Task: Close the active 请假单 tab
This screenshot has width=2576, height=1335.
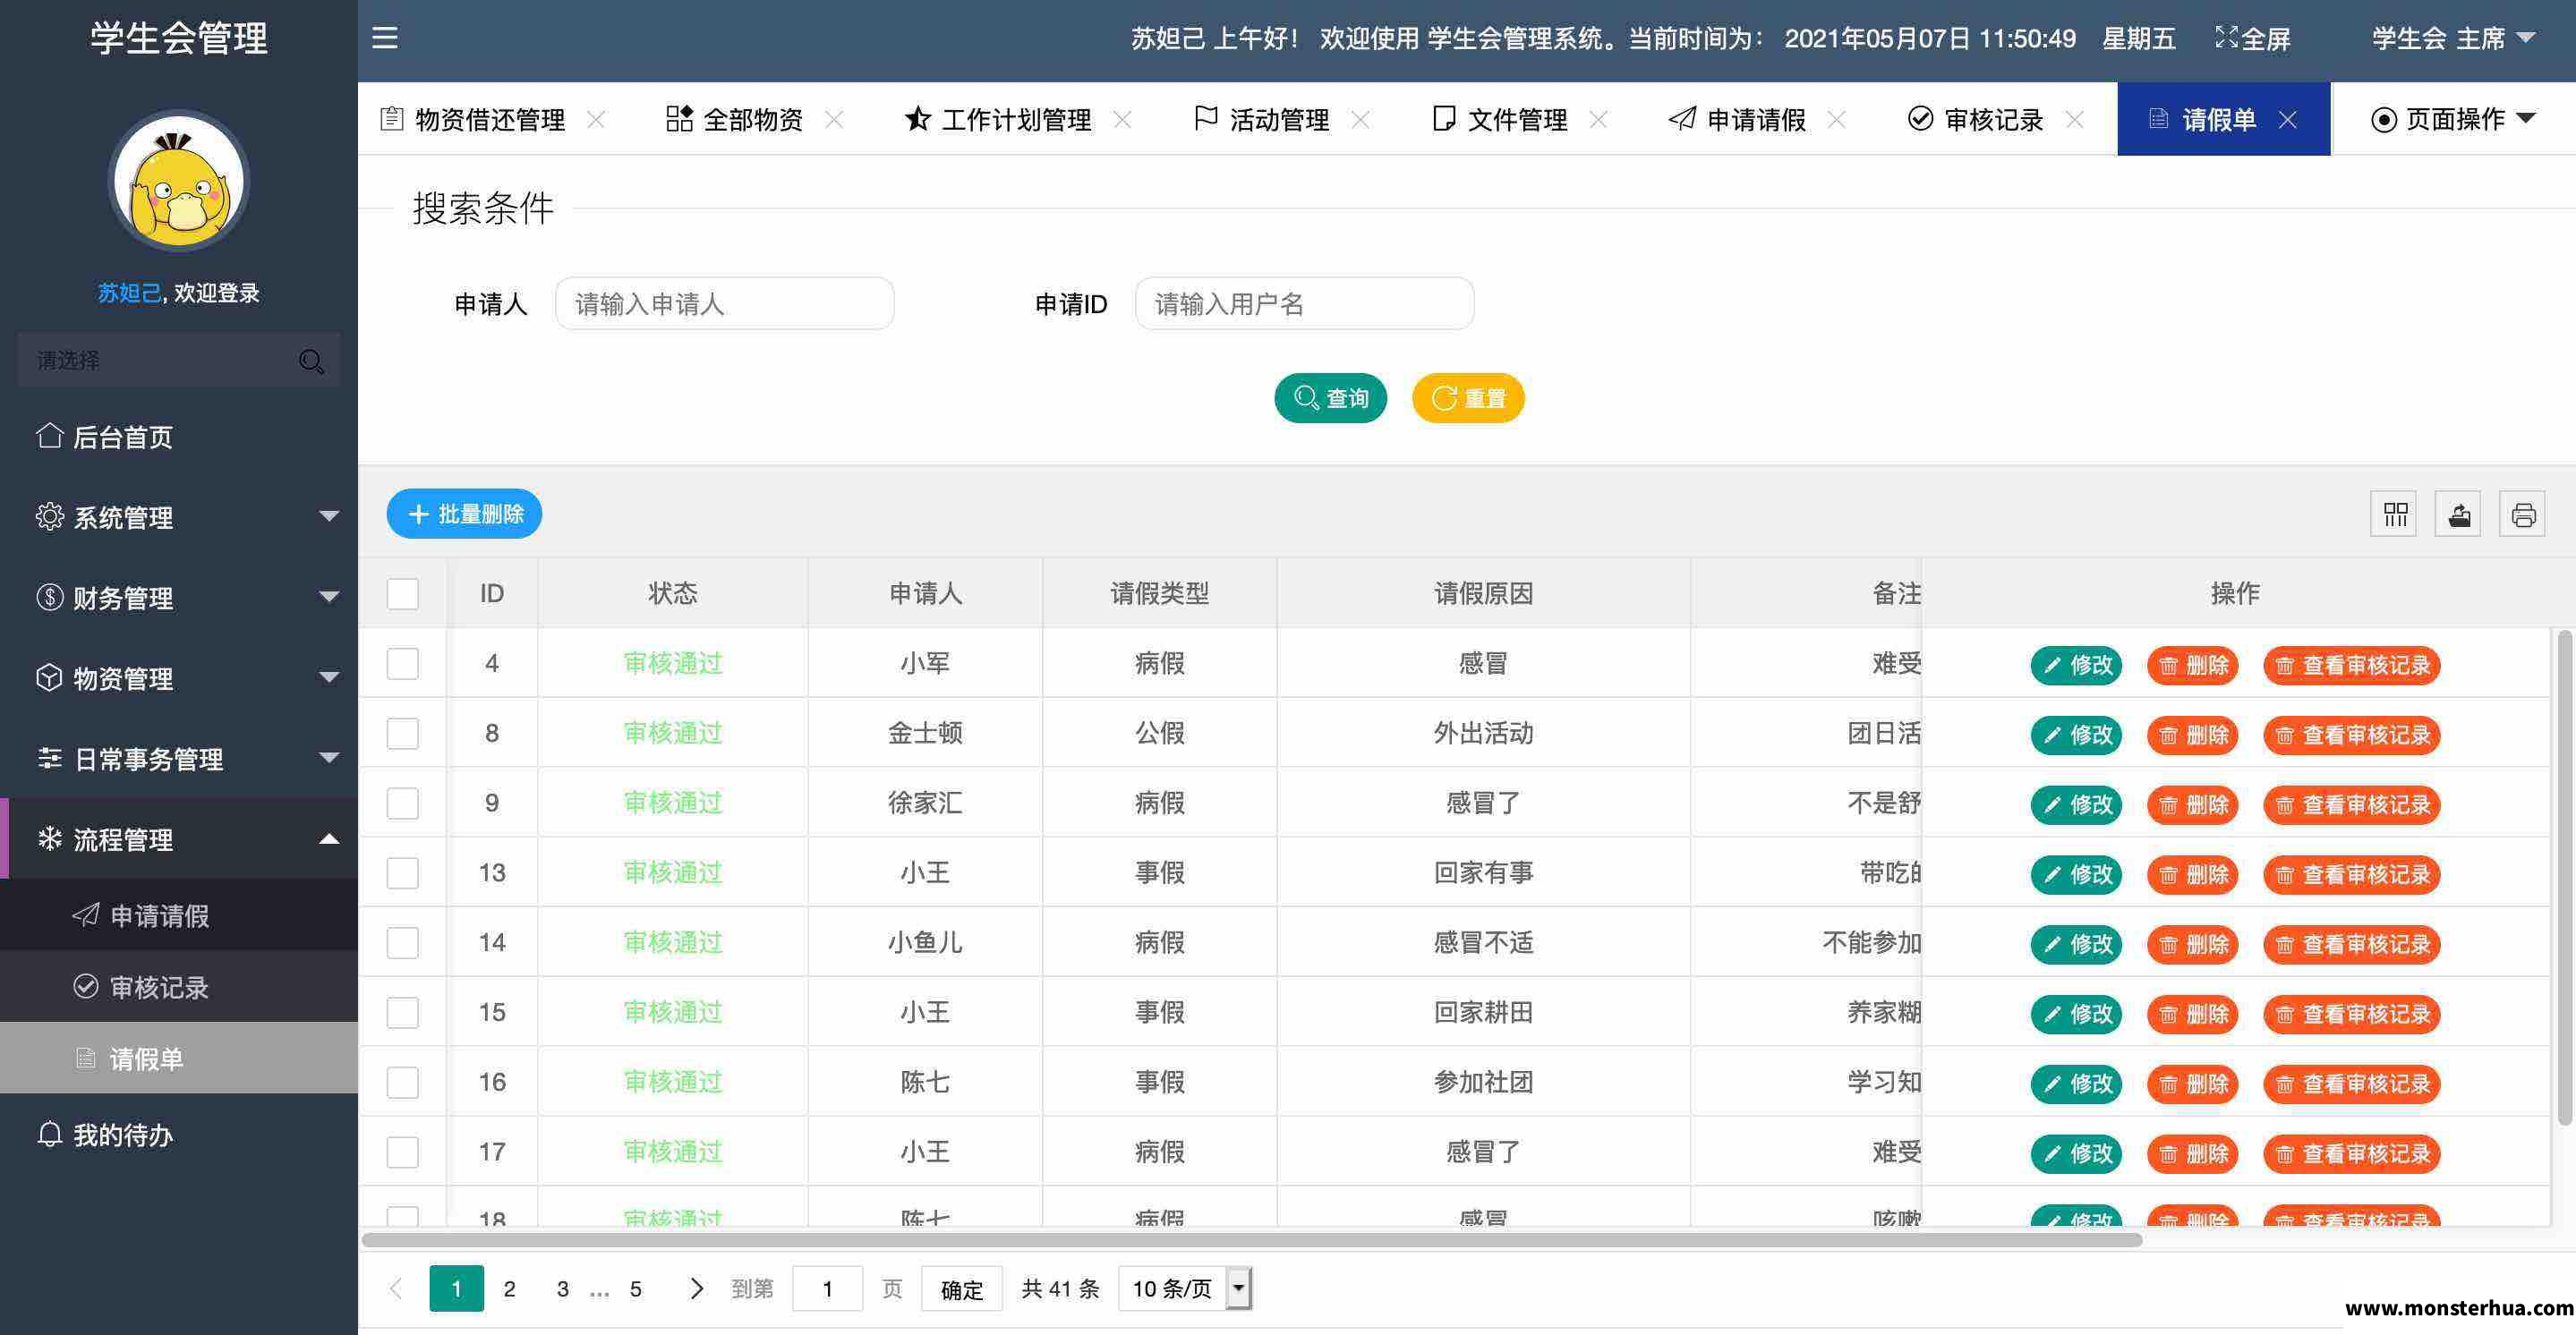Action: tap(2287, 120)
